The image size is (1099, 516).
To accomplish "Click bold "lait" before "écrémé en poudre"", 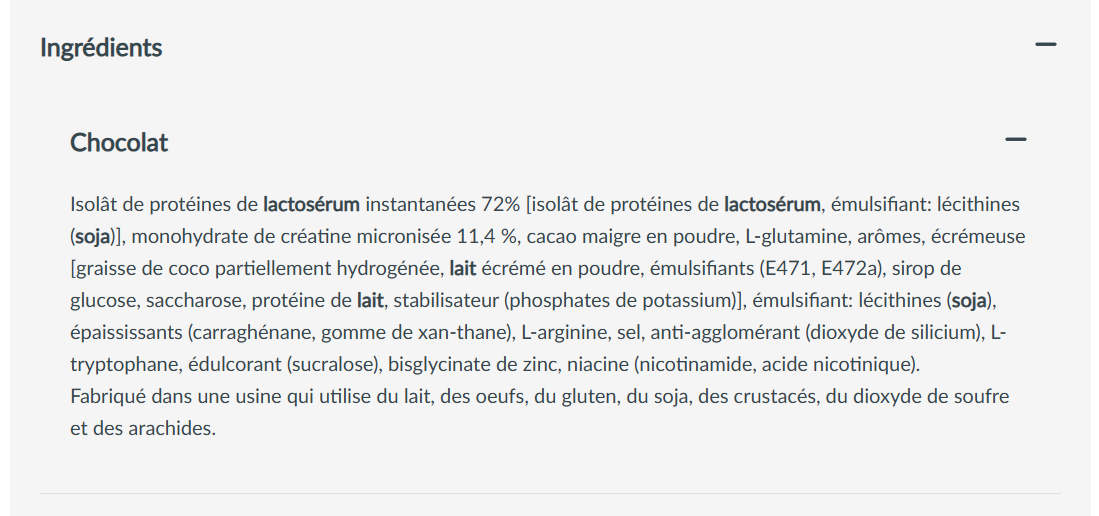I will tap(463, 269).
